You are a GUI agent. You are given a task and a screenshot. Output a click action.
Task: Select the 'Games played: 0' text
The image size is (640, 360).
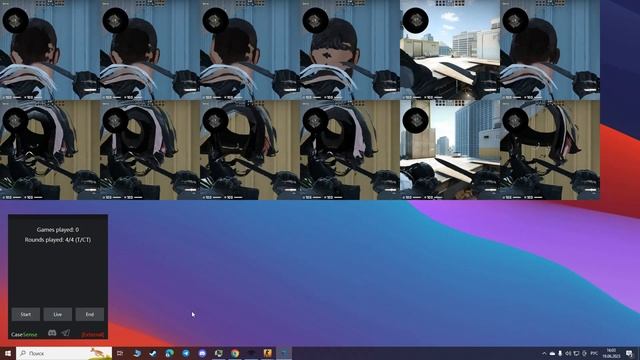[58, 230]
